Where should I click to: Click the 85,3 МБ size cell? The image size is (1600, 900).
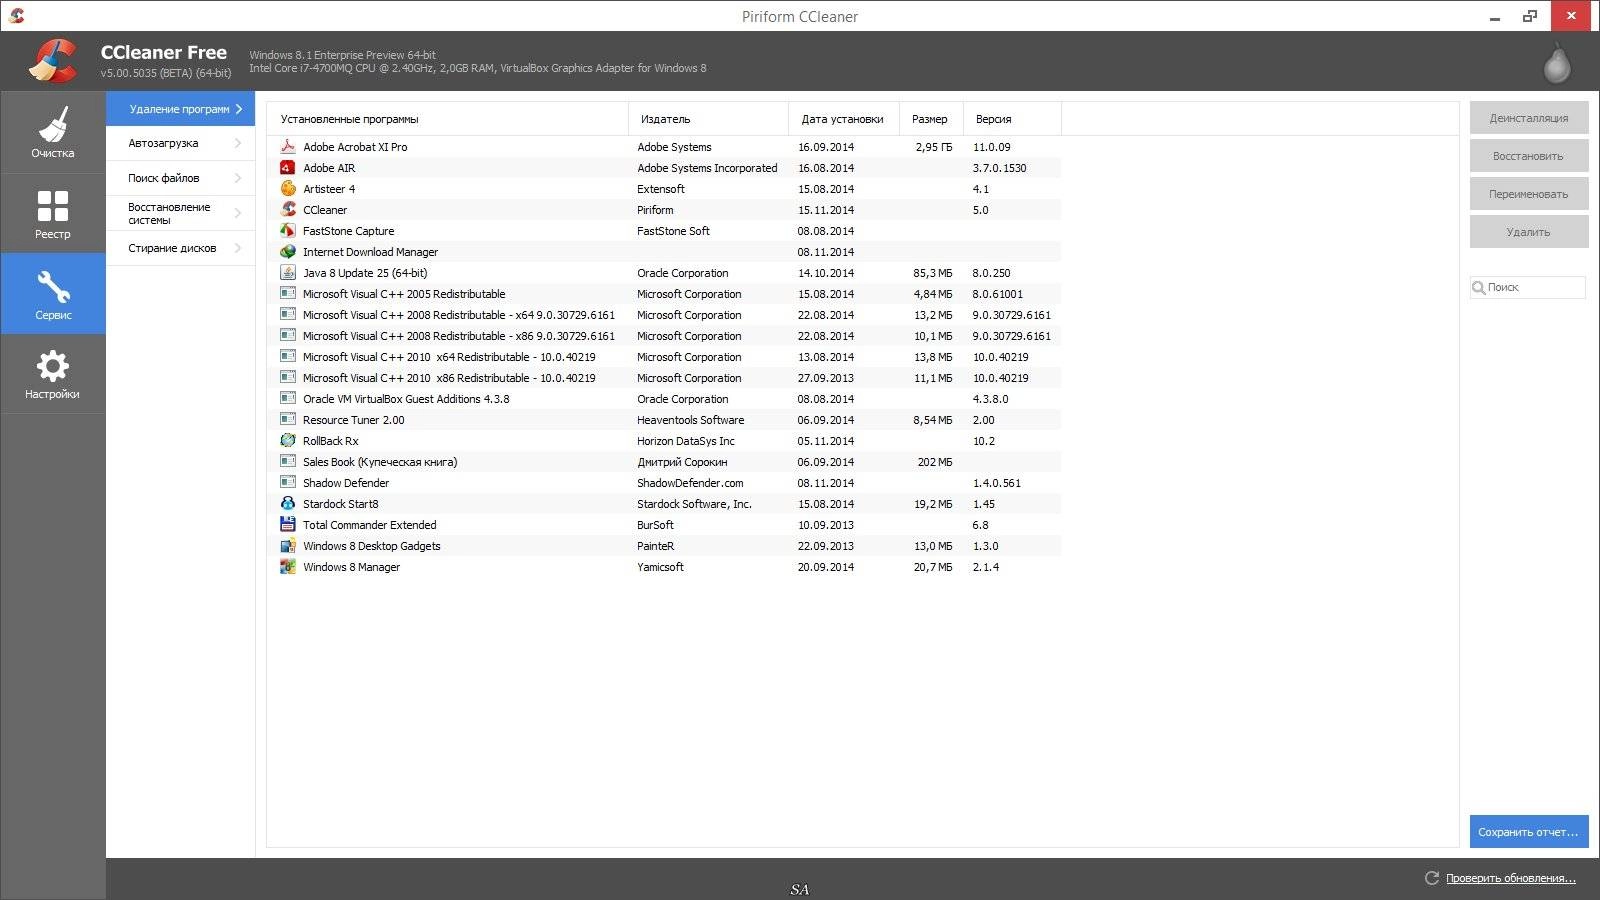(933, 273)
